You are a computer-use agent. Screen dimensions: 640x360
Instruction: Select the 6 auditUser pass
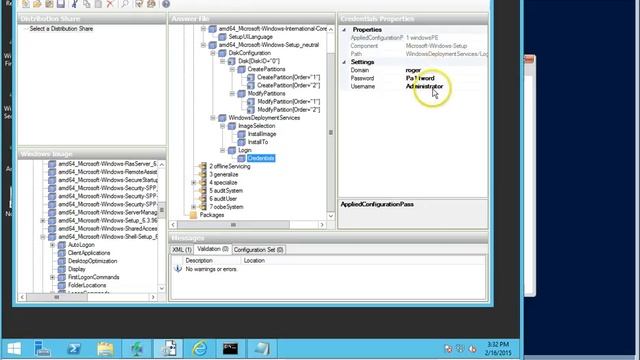point(223,199)
